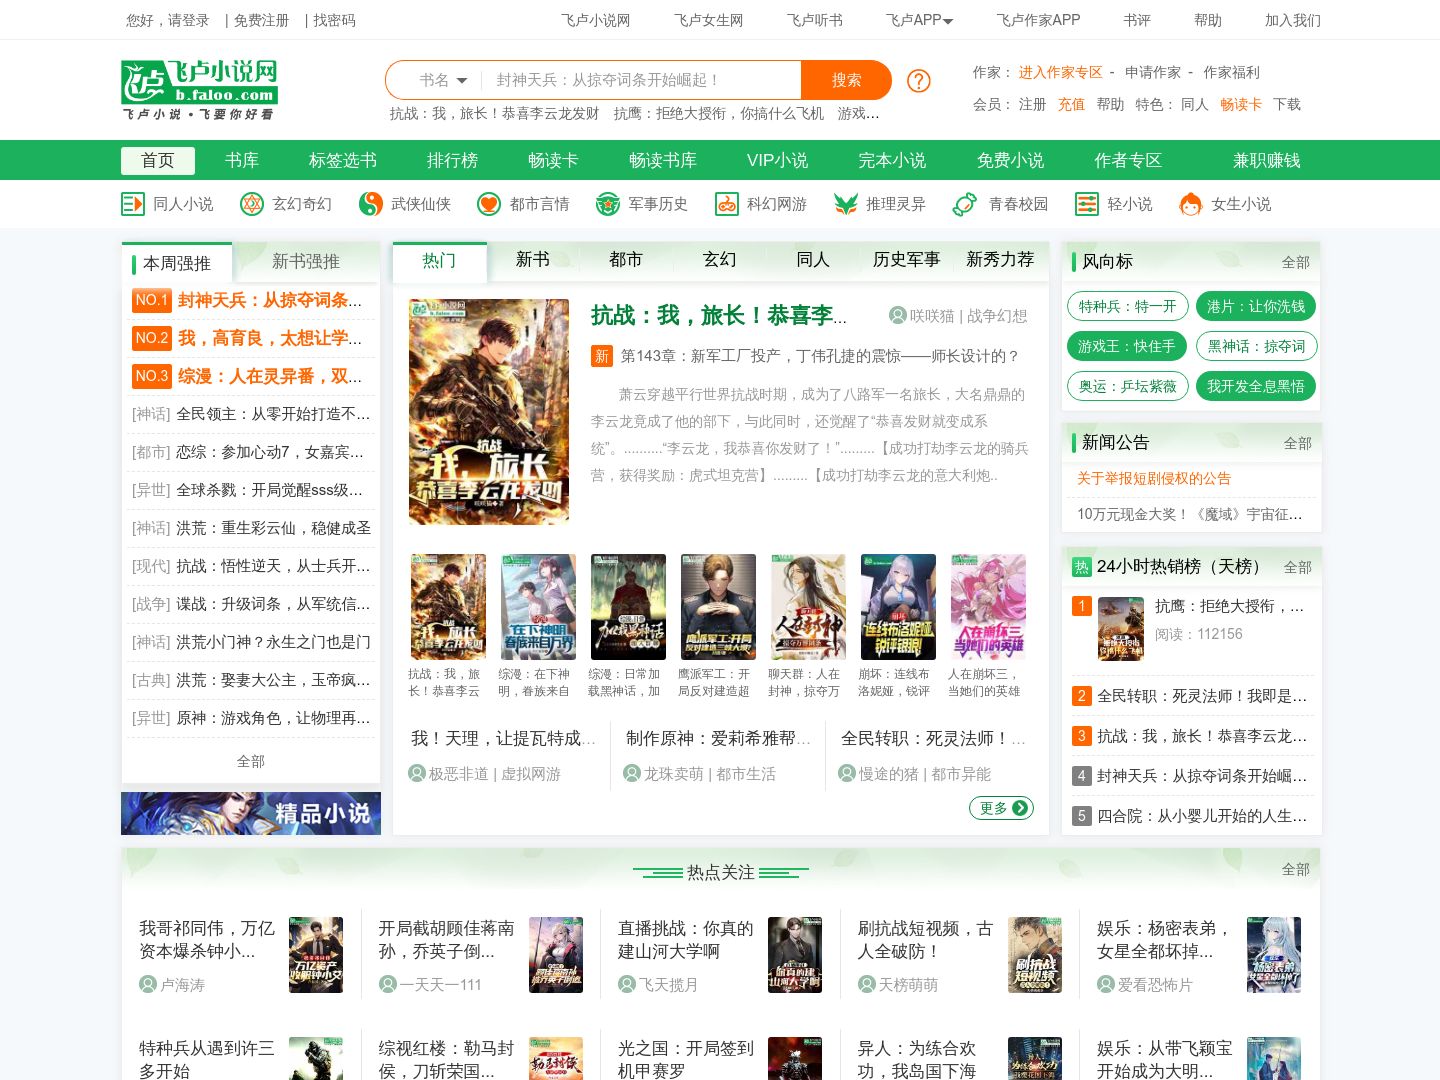Click 我开发全息黑悟 tag button
1440x1080 pixels.
click(1256, 386)
